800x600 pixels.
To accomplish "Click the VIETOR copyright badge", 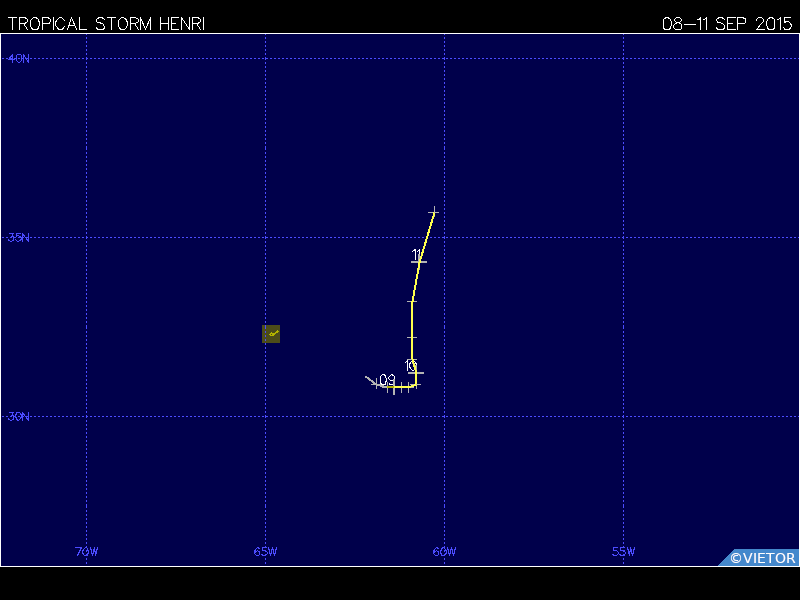I will [x=759, y=558].
